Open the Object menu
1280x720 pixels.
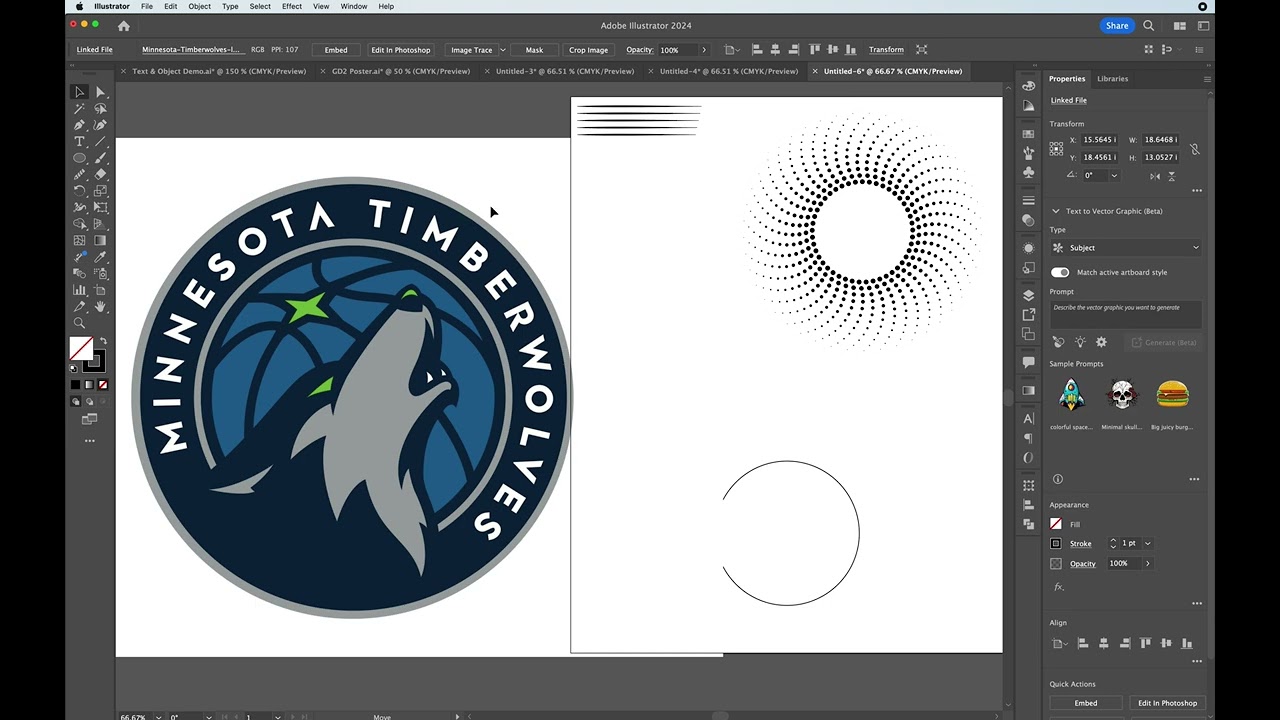[200, 6]
